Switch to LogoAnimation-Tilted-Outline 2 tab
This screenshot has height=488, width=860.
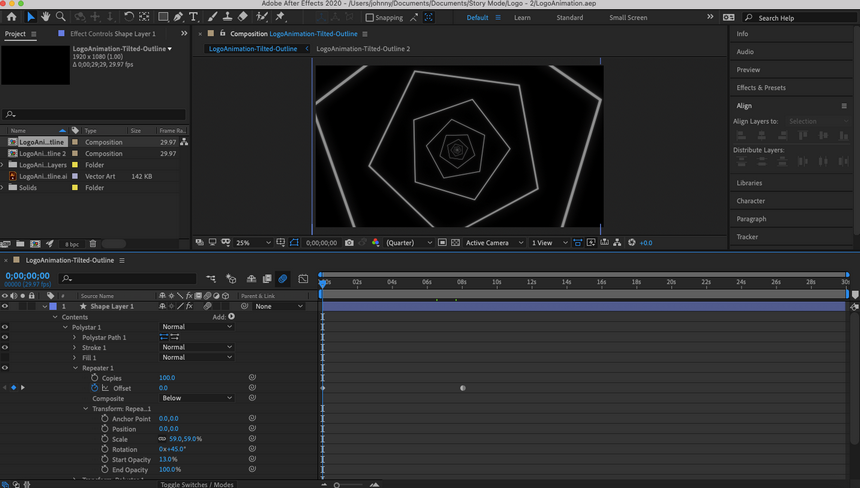[x=363, y=49]
